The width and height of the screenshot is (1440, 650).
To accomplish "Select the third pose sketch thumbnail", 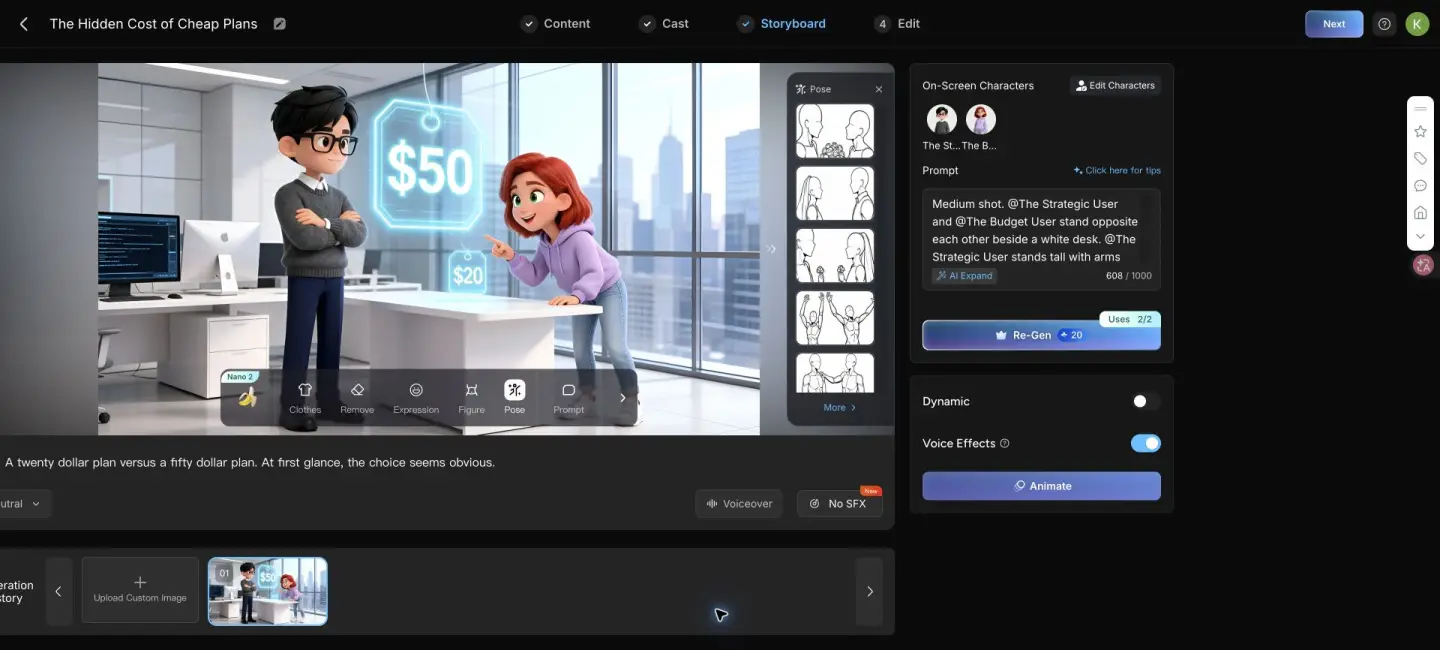I will (x=835, y=255).
